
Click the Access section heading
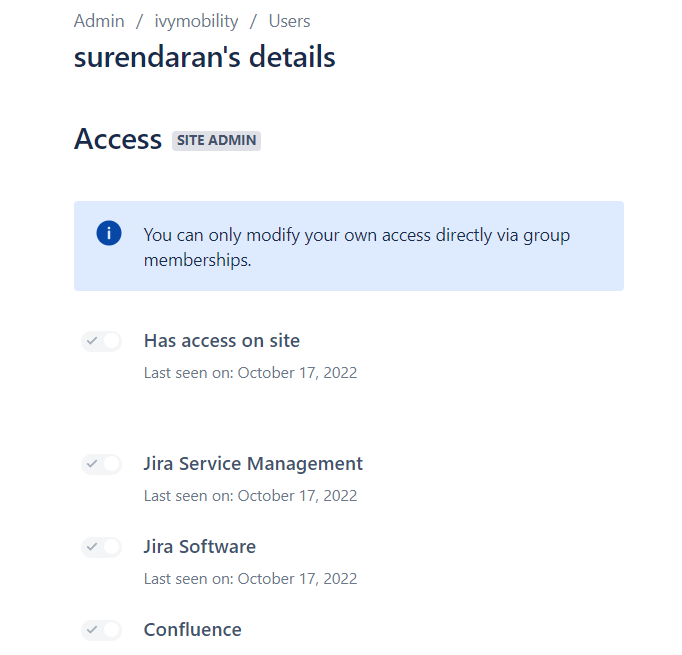pyautogui.click(x=118, y=139)
